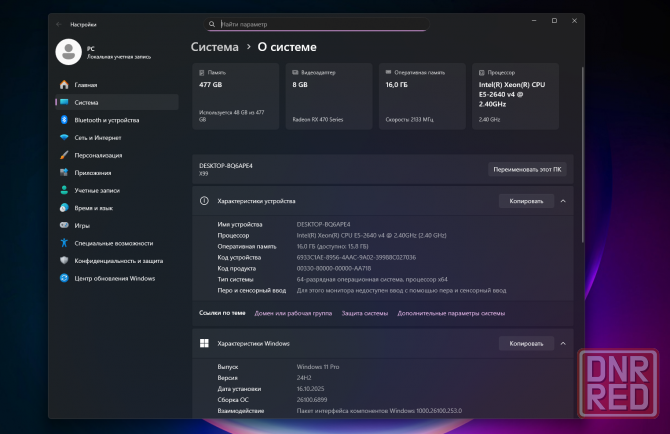The width and height of the screenshot is (670, 434).
Task: Open Bluetooth и устройства via its icon
Action: 64,120
